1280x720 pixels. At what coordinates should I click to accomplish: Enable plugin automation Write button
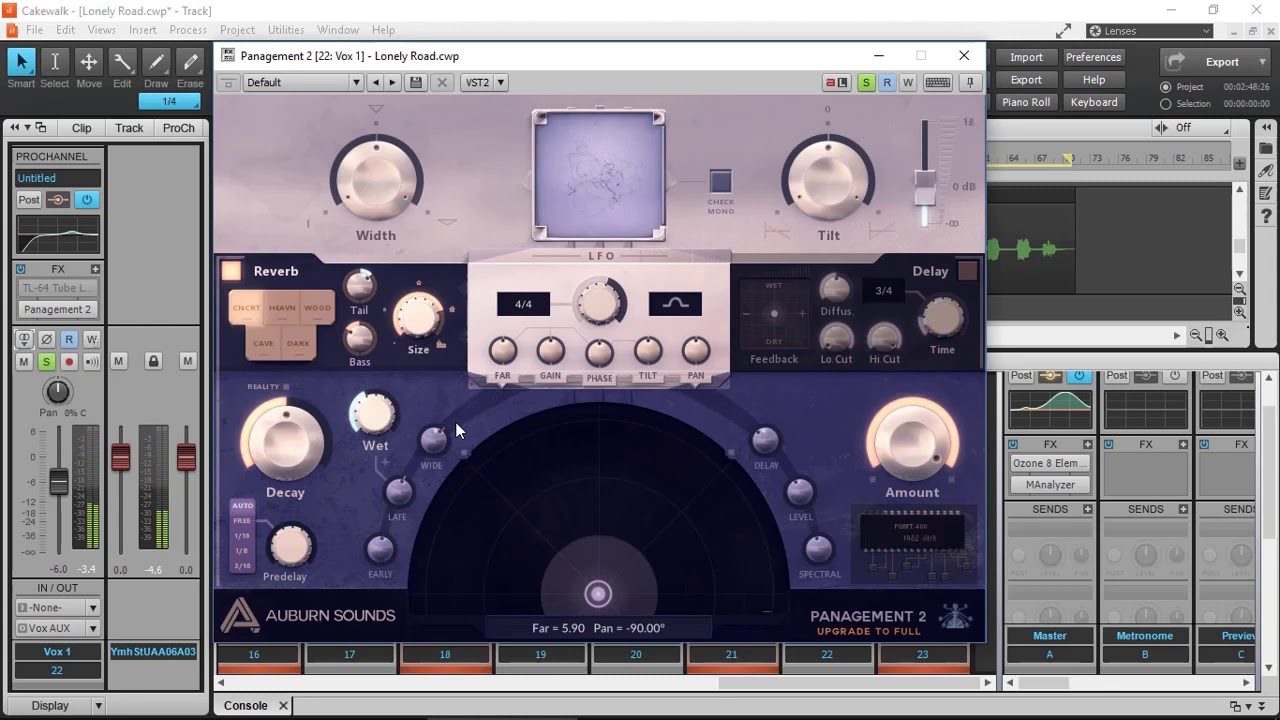(908, 82)
